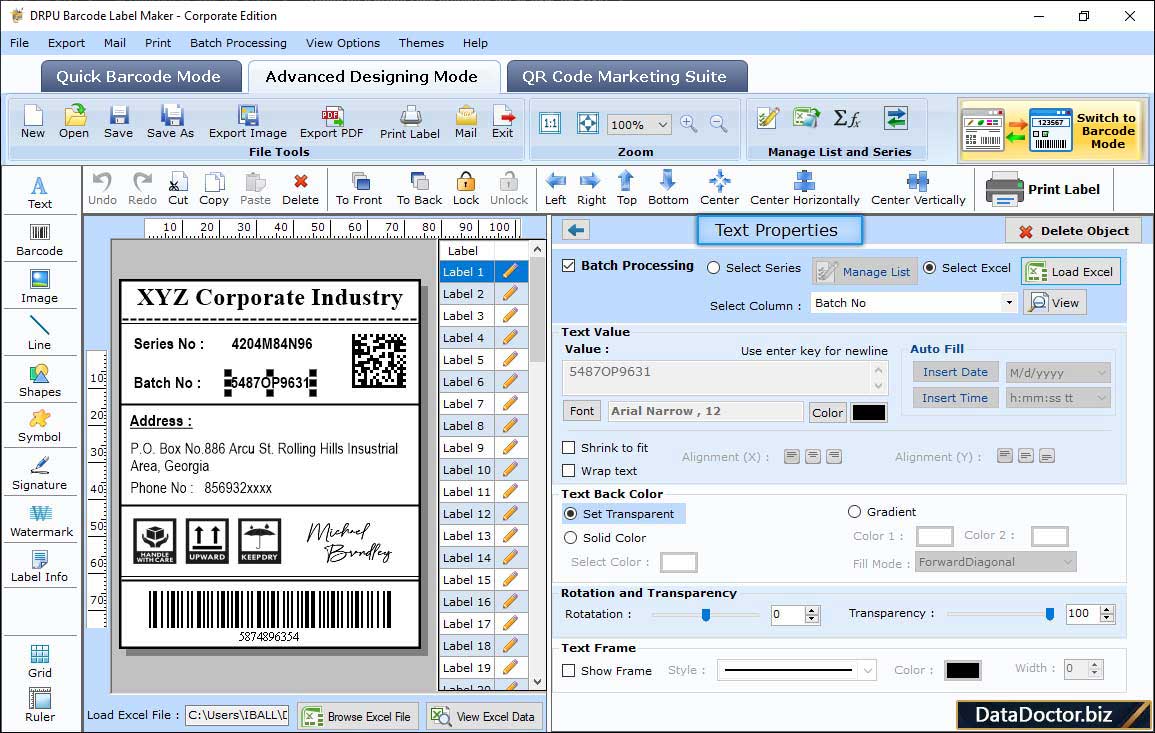
Task: Toggle the Grid display
Action: tap(40, 661)
